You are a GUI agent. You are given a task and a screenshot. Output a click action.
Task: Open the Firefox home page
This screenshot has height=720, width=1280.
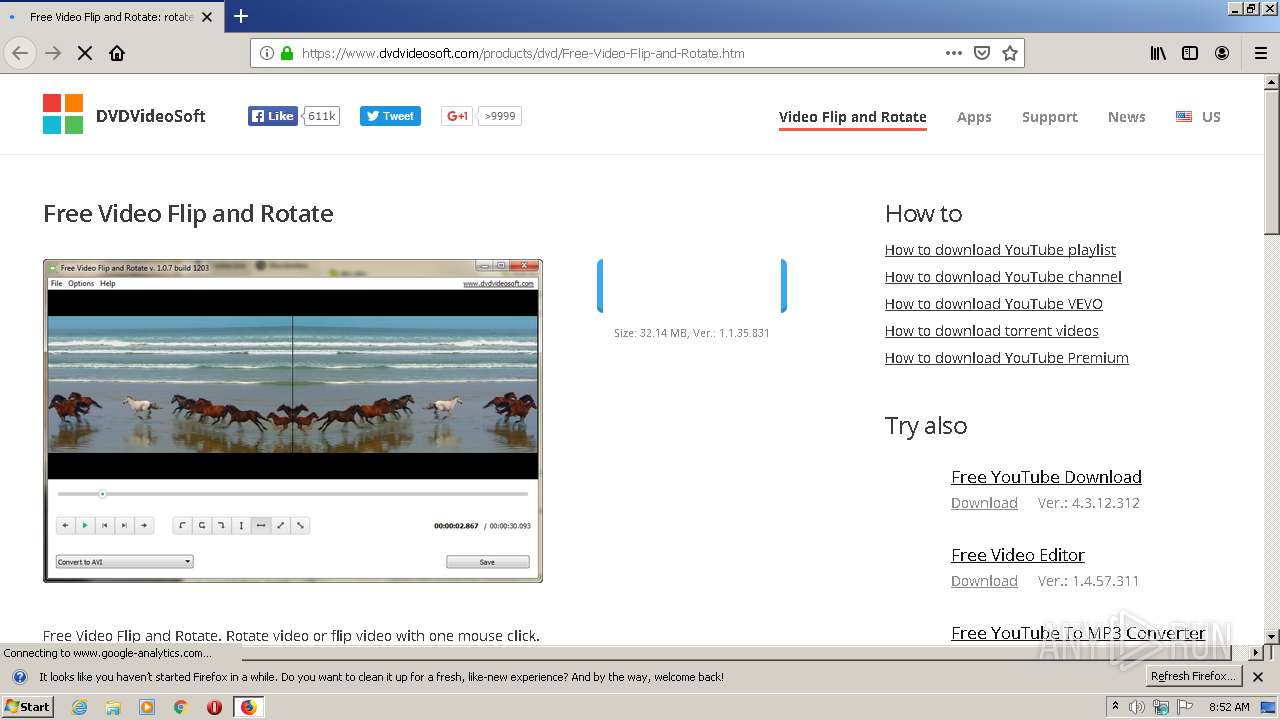tap(117, 53)
